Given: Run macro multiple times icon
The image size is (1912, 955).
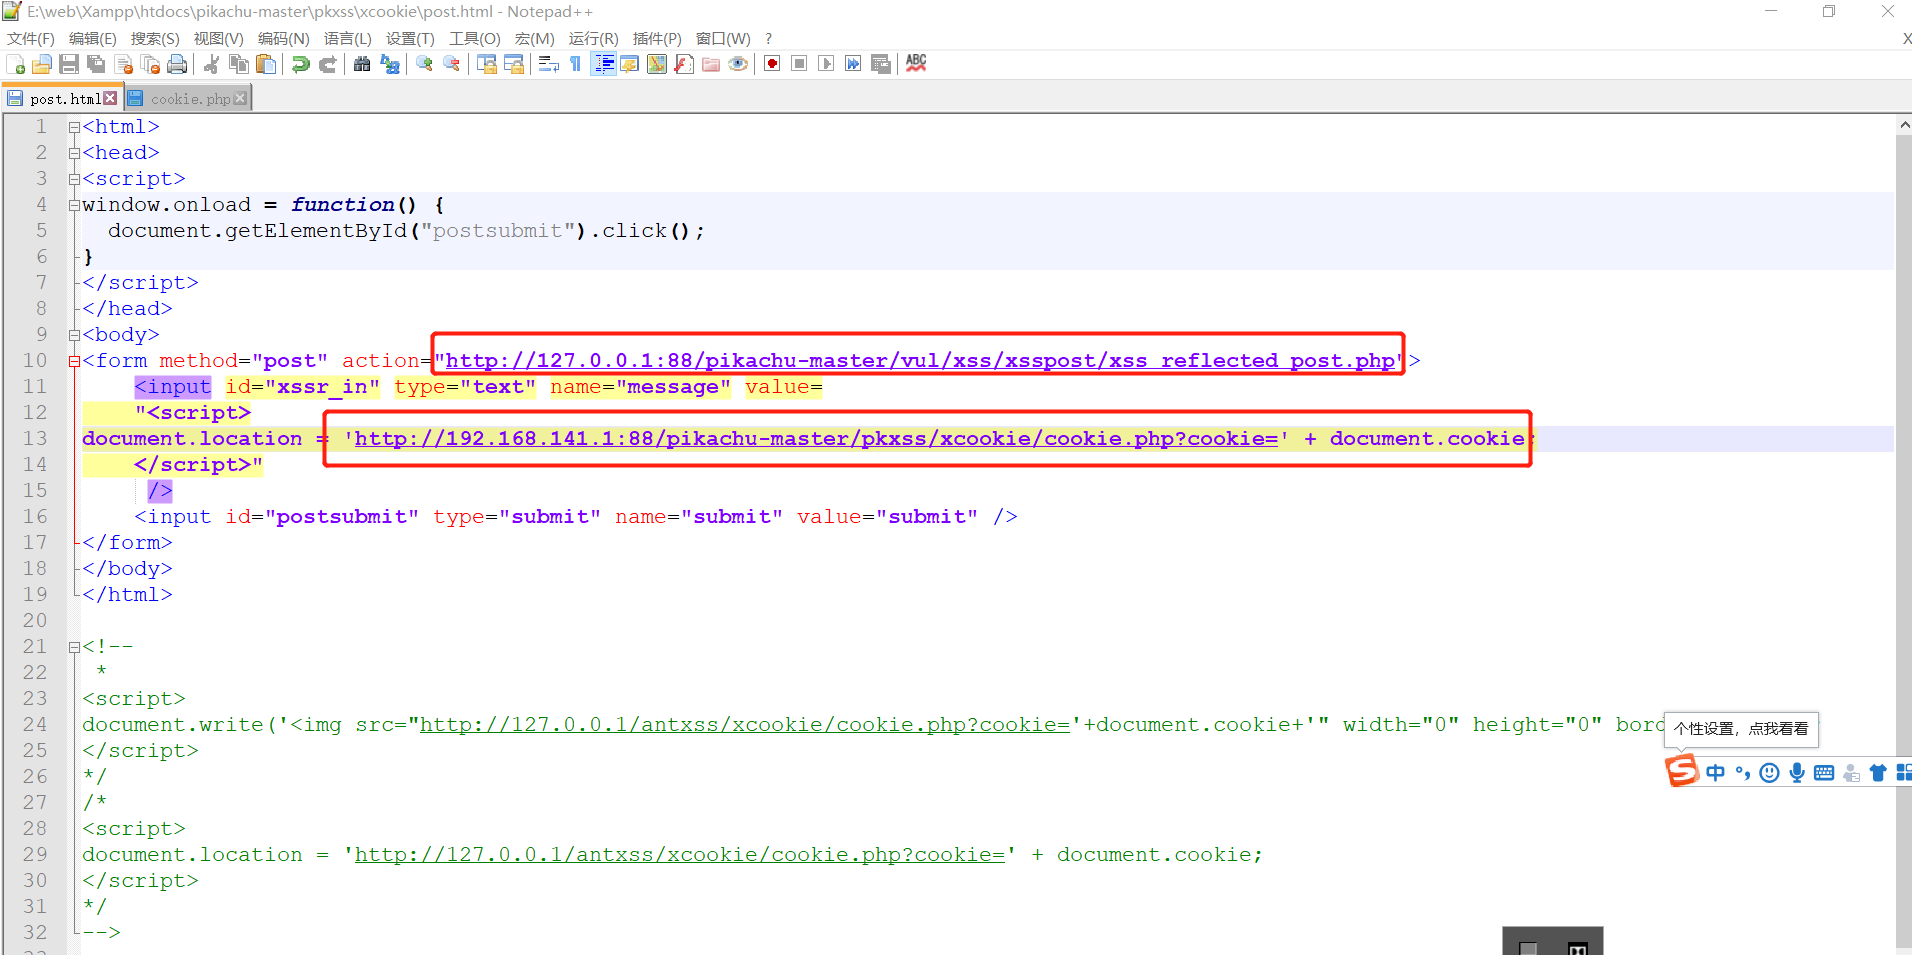Looking at the screenshot, I should pyautogui.click(x=853, y=64).
